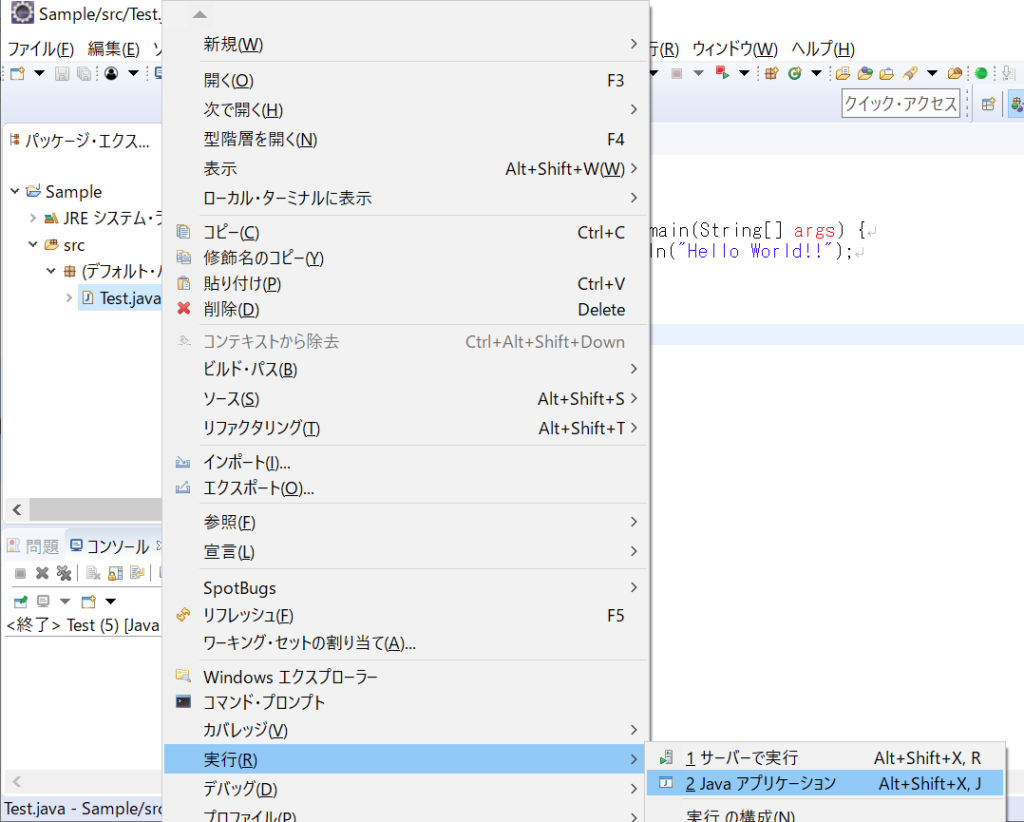Screen dimensions: 1024x822
Task: Collapse the Sample project tree node
Action: [14, 191]
